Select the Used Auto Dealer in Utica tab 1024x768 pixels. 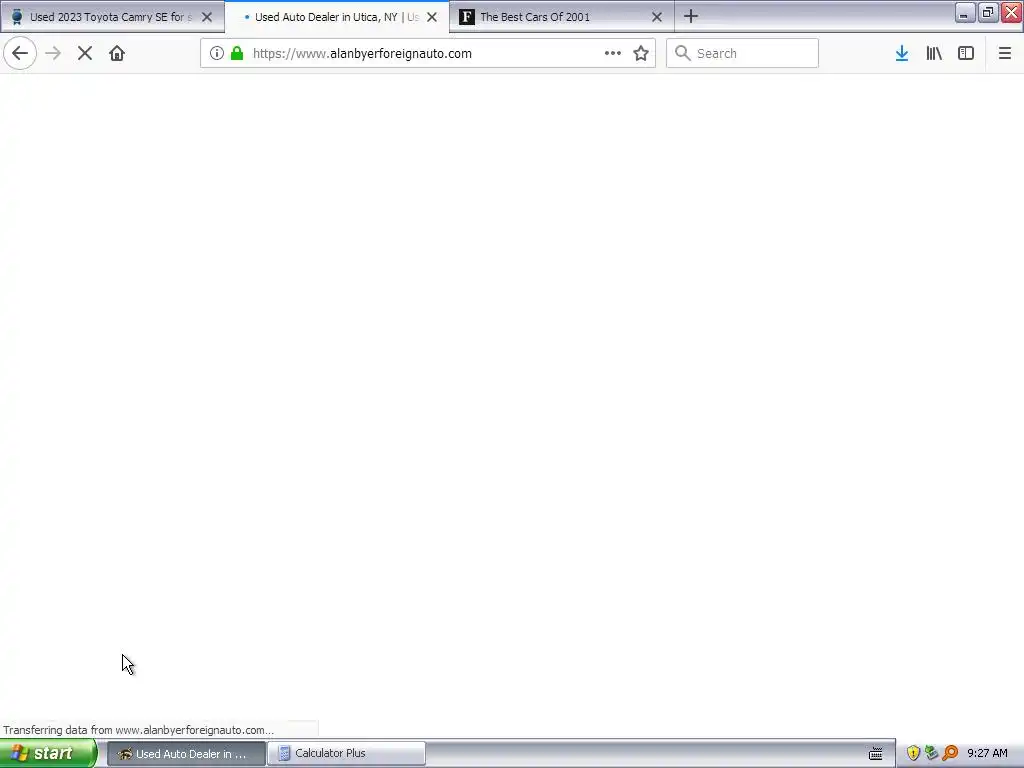coord(337,17)
